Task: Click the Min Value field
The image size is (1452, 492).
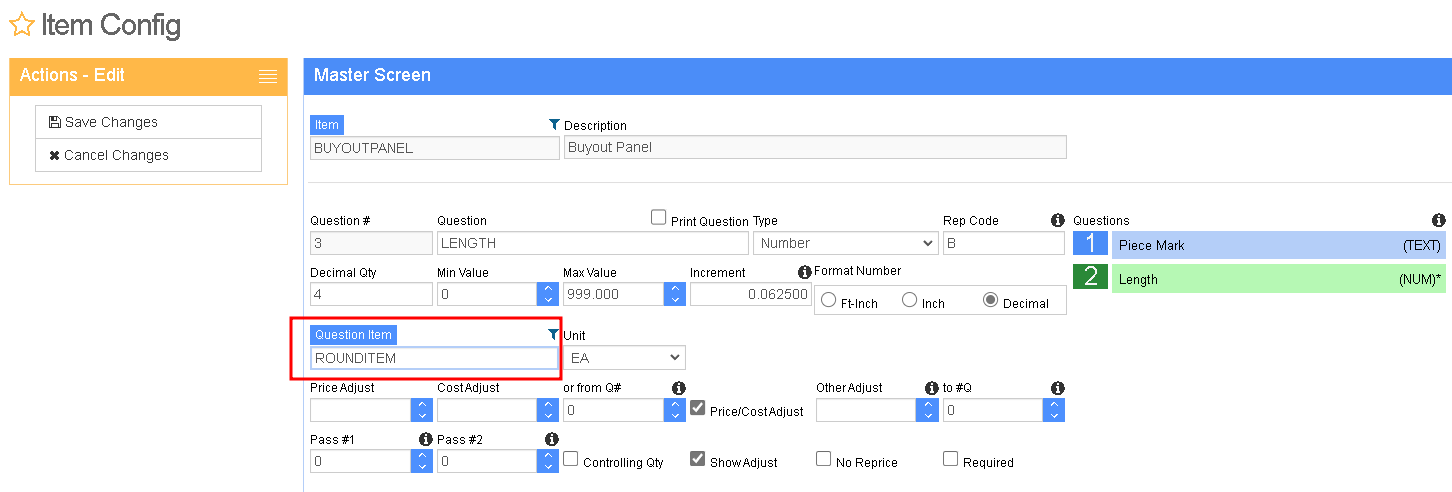Action: 487,294
